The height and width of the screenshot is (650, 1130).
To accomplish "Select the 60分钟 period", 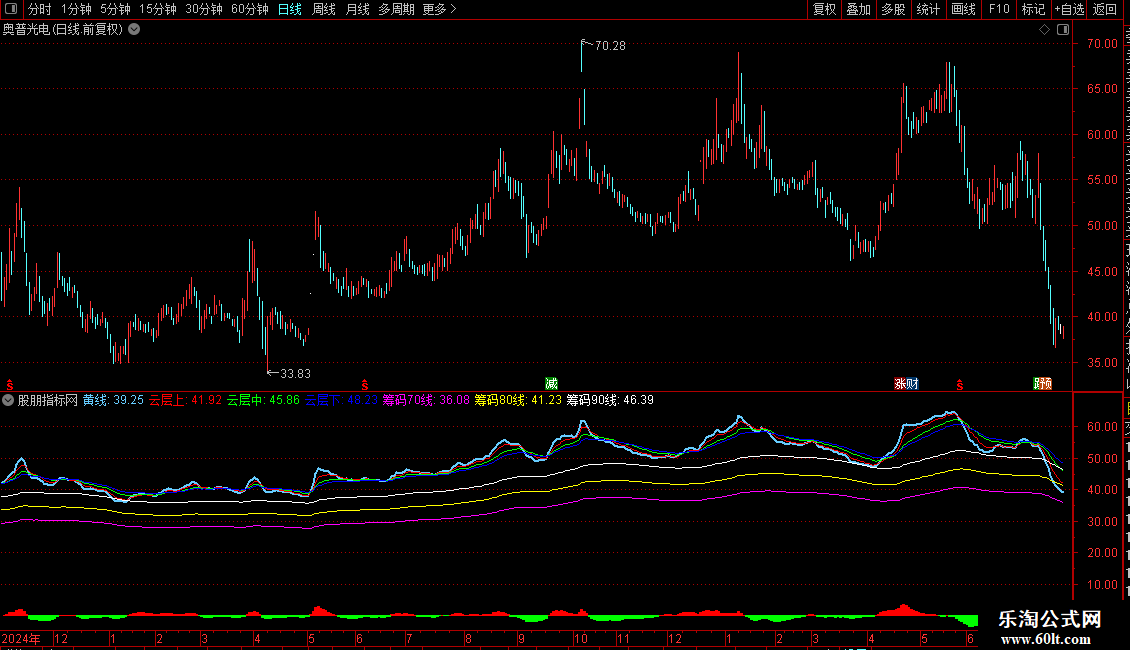I will [249, 9].
